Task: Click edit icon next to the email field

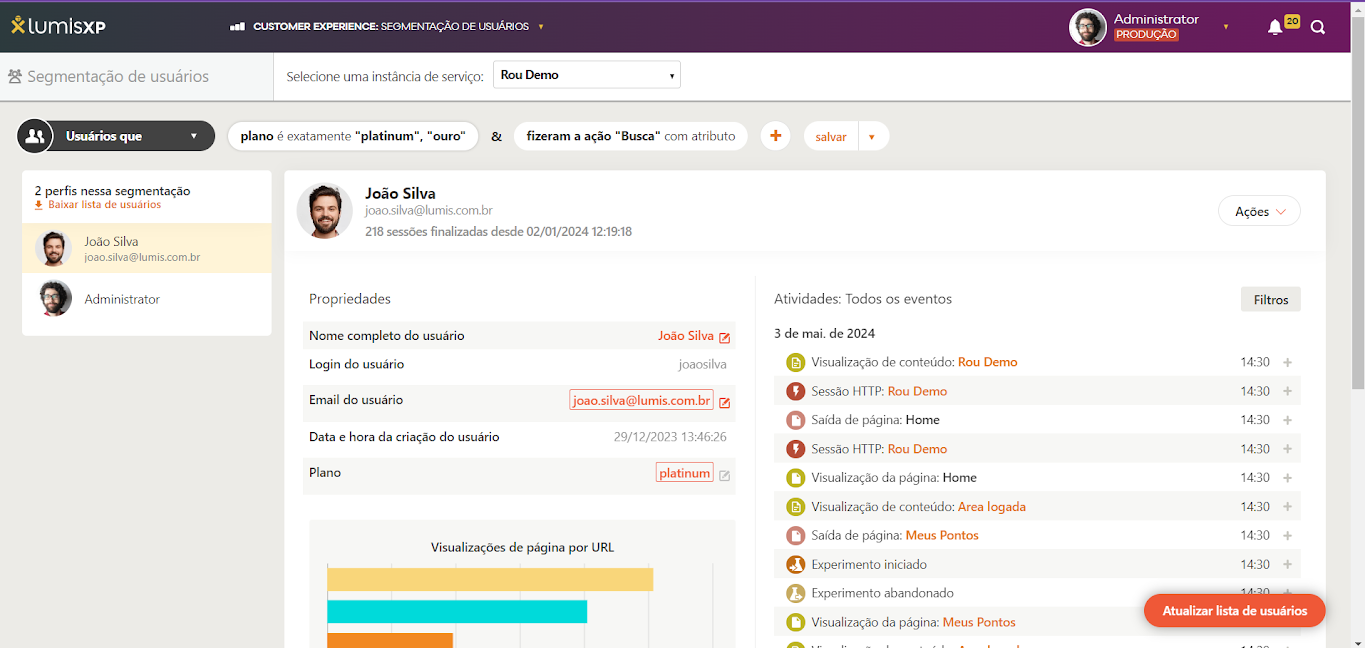Action: (x=725, y=402)
